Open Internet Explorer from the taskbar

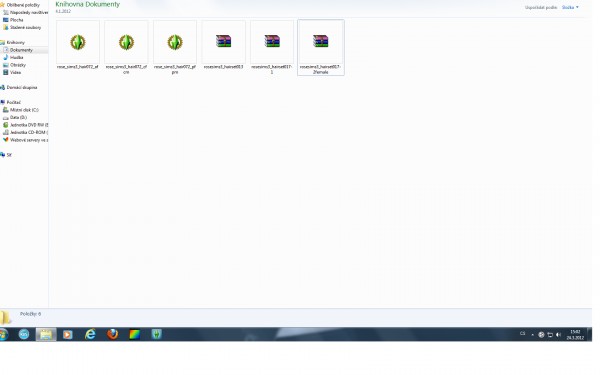(90, 334)
